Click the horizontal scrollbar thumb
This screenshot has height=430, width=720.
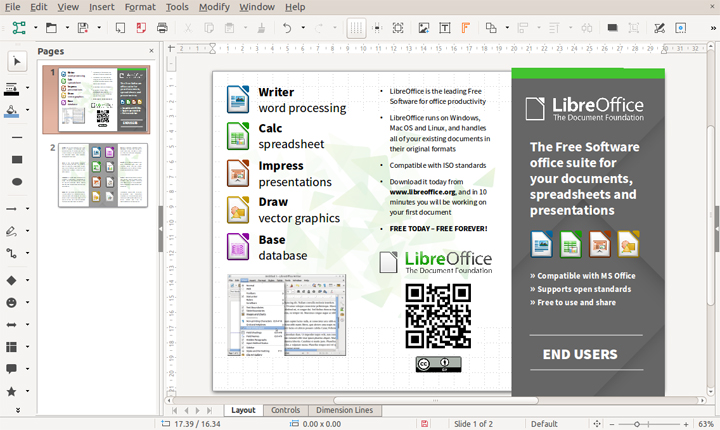point(435,400)
